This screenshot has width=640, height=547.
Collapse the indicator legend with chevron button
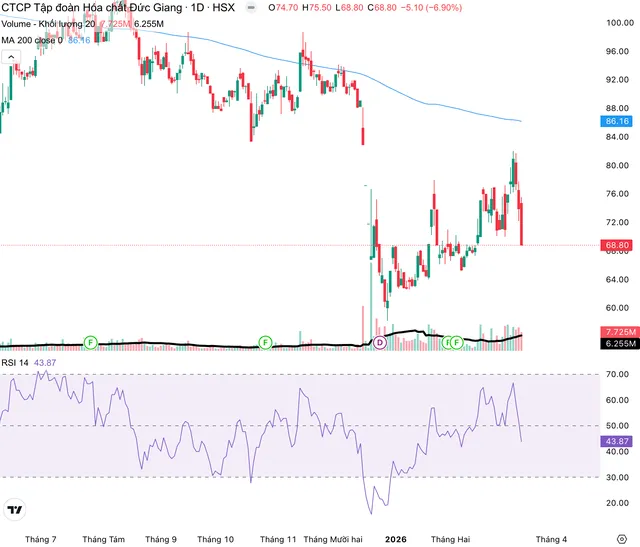click(11, 57)
